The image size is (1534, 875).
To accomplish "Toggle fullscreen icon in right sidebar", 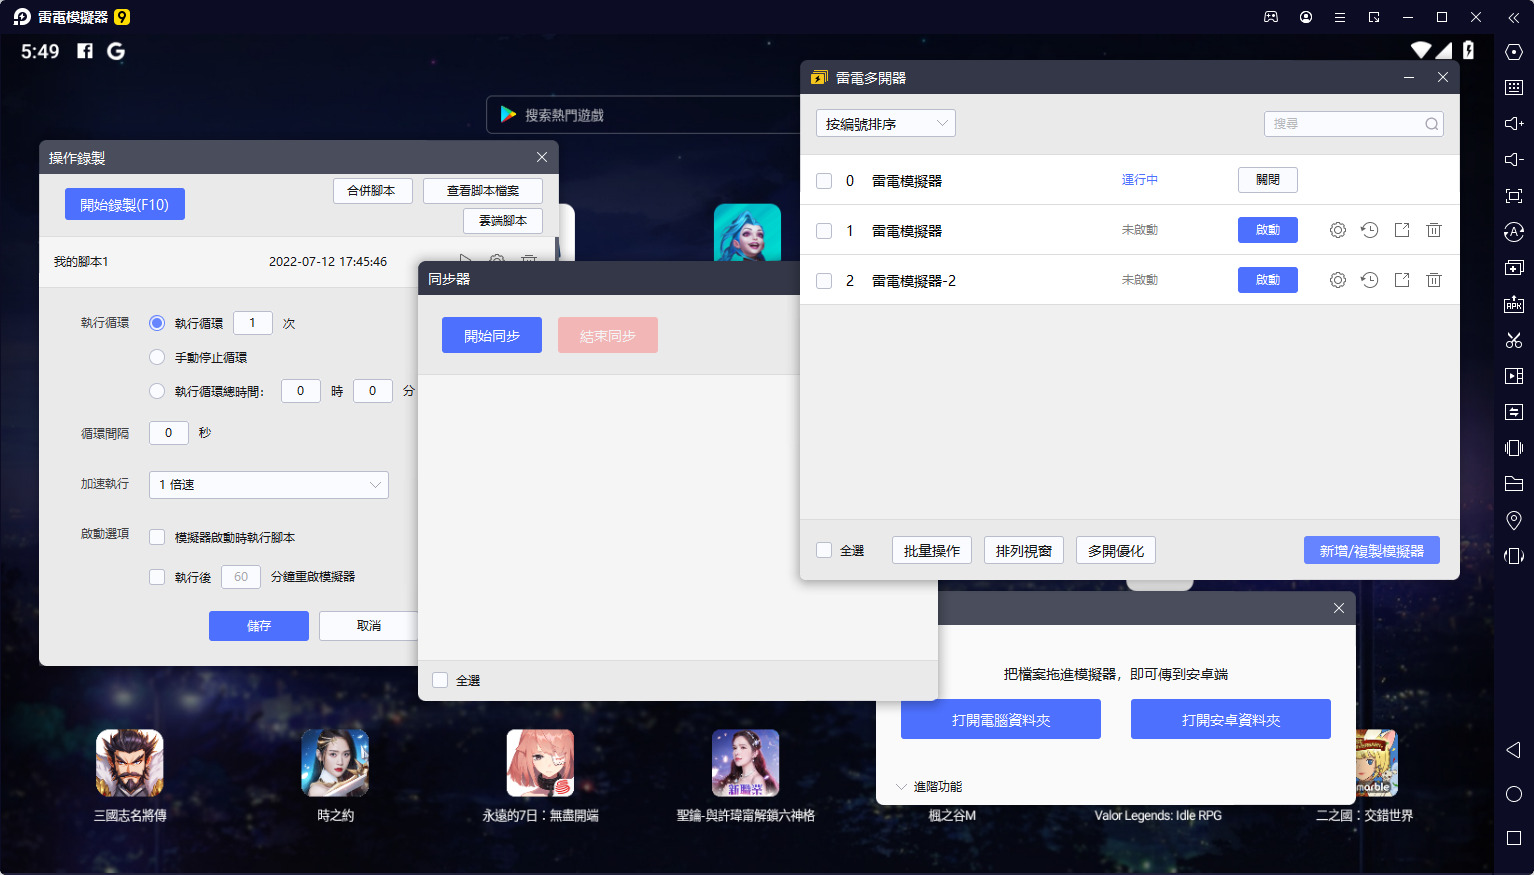I will click(x=1514, y=196).
